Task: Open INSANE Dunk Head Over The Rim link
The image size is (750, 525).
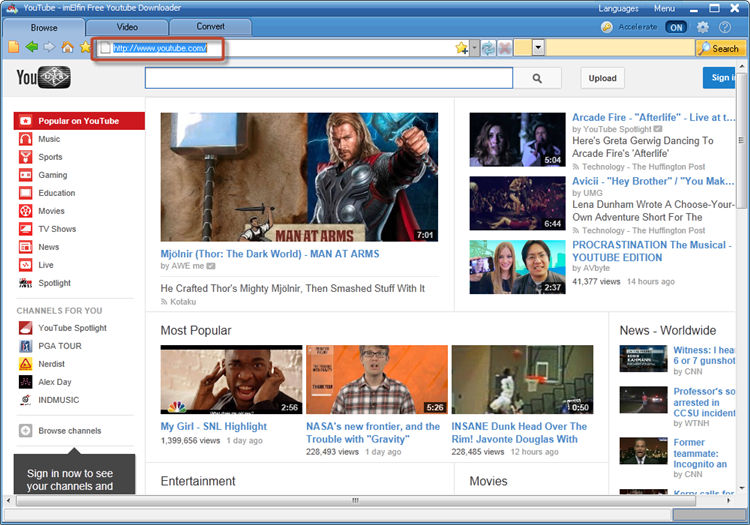Action: [519, 433]
